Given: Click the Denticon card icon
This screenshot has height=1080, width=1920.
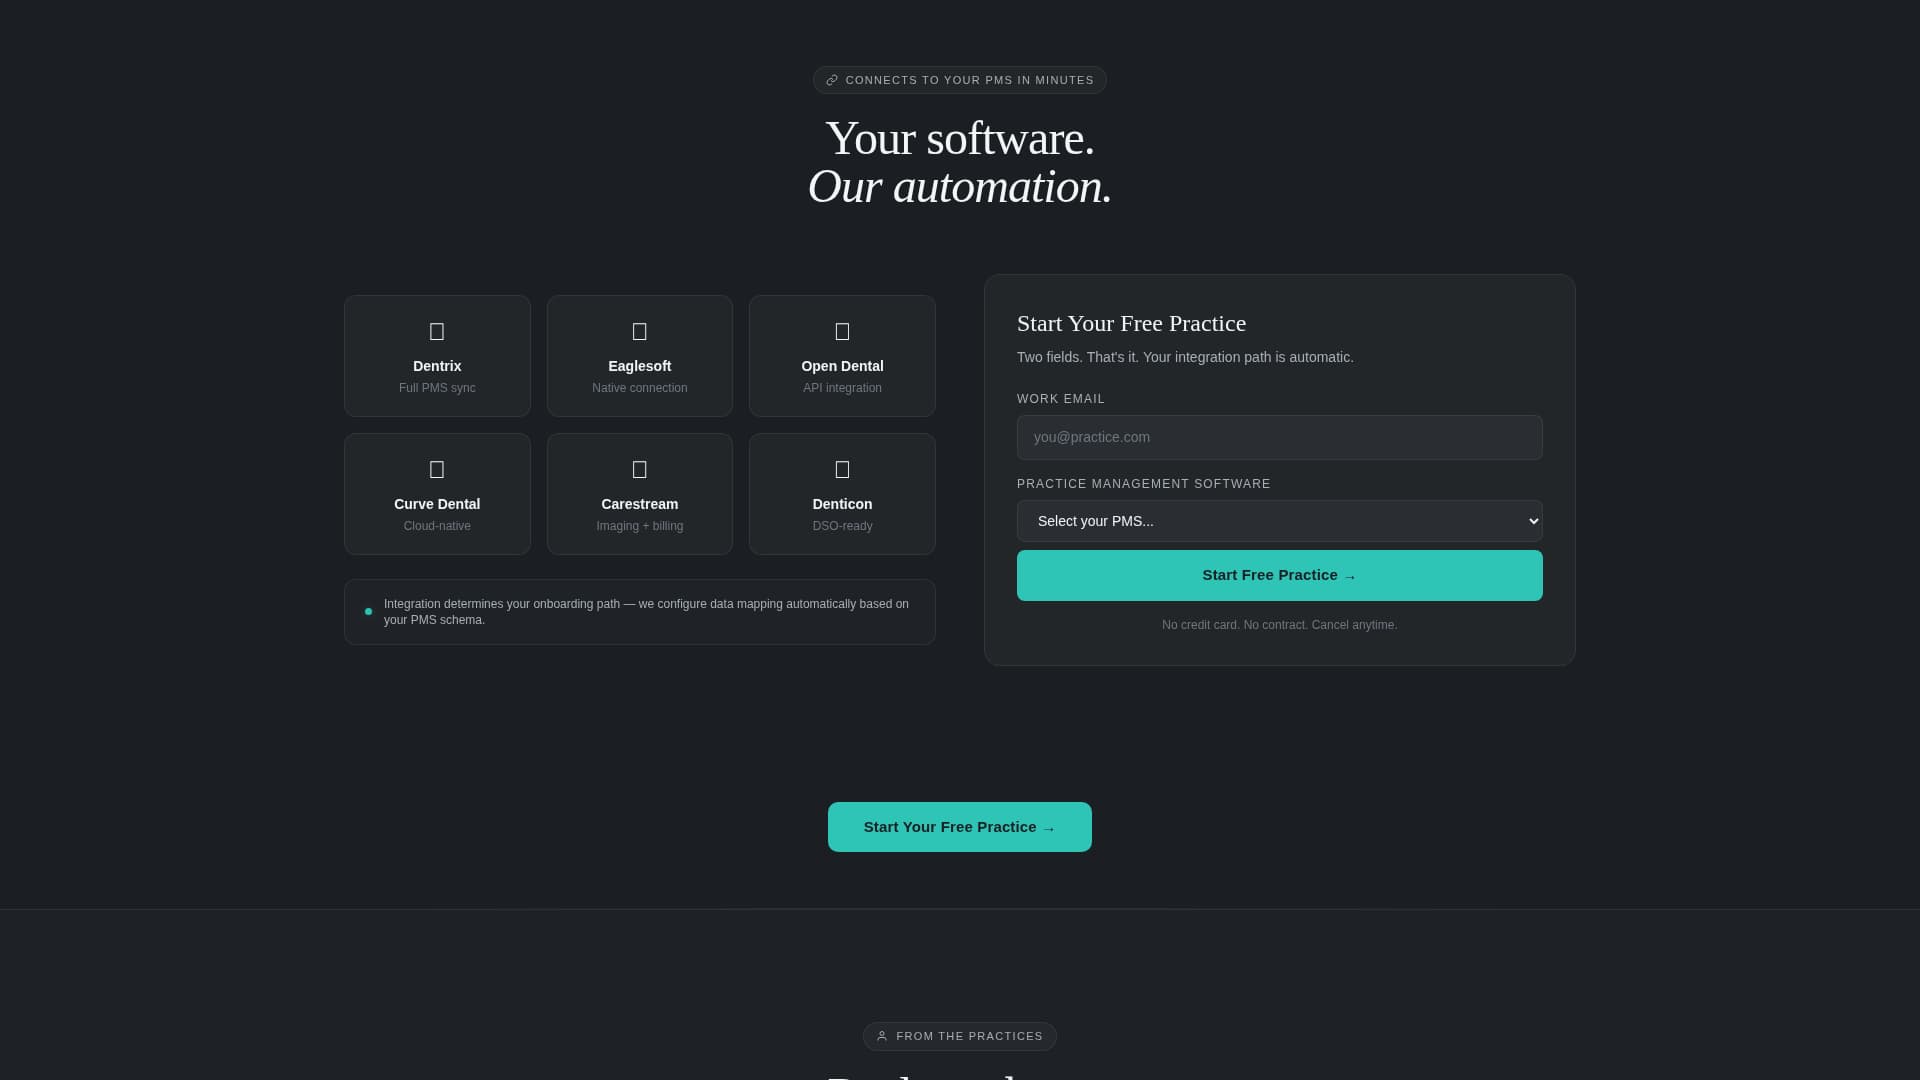Looking at the screenshot, I should coord(842,469).
